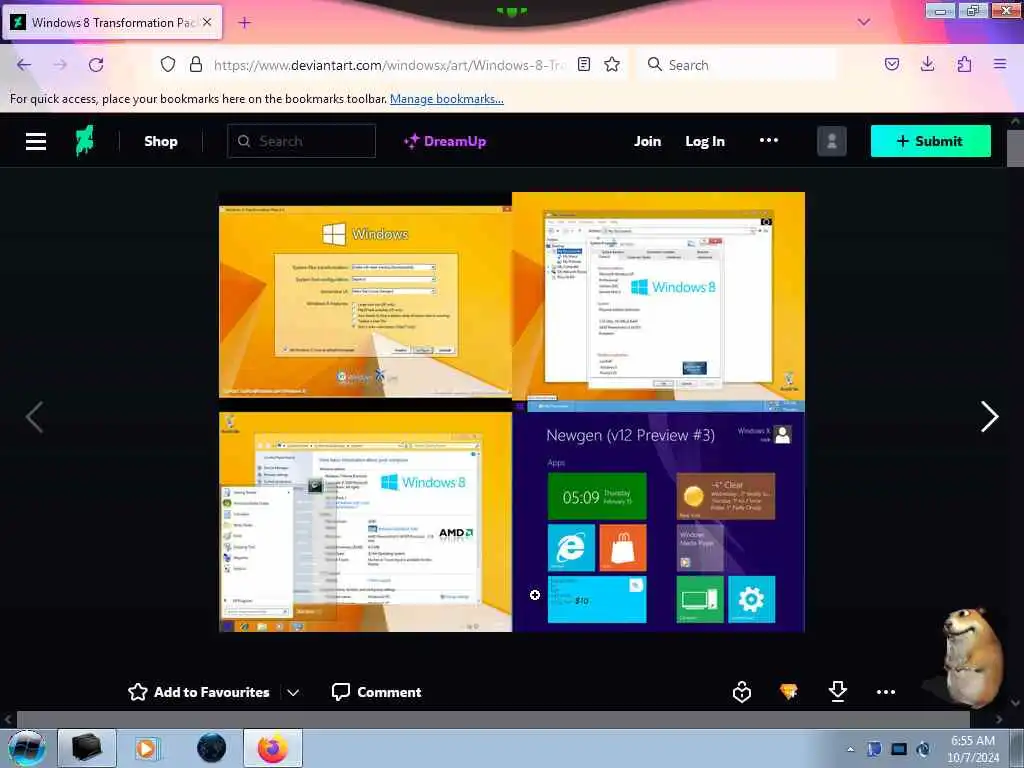Click the deviantart.com address bar
This screenshot has width=1024, height=768.
click(x=389, y=65)
